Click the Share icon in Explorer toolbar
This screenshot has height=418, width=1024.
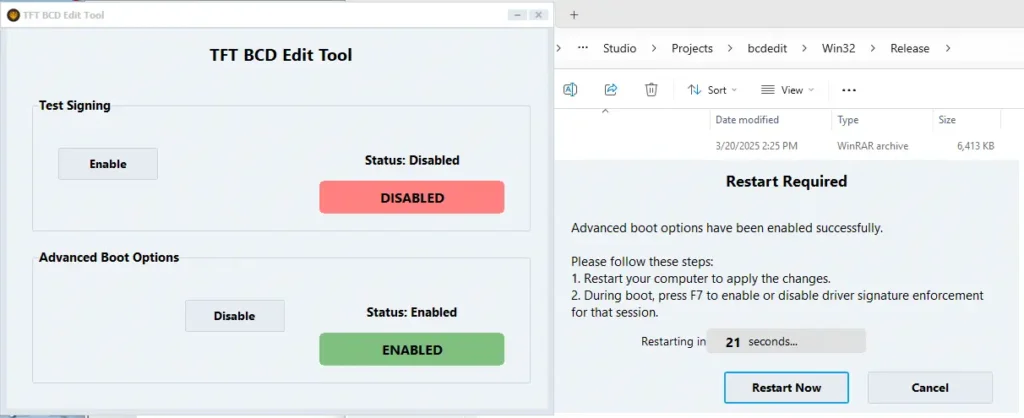(611, 90)
